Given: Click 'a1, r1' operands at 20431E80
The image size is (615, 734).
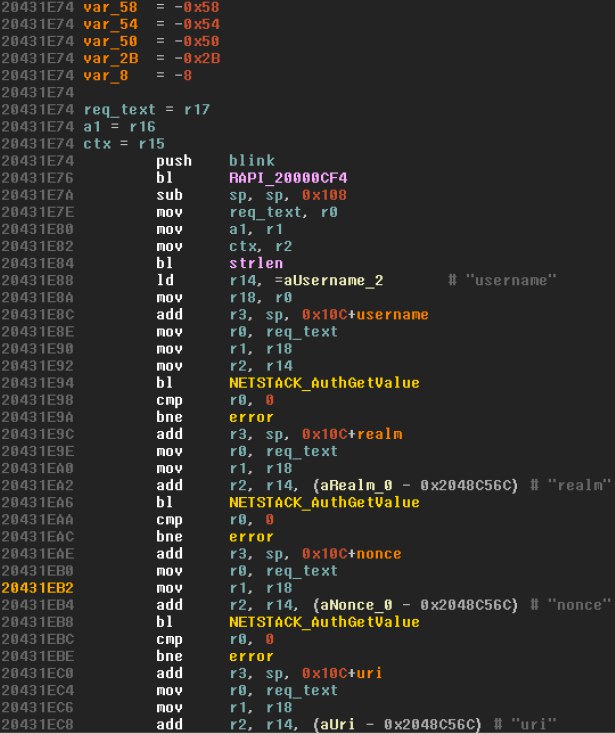Looking at the screenshot, I should [x=256, y=229].
